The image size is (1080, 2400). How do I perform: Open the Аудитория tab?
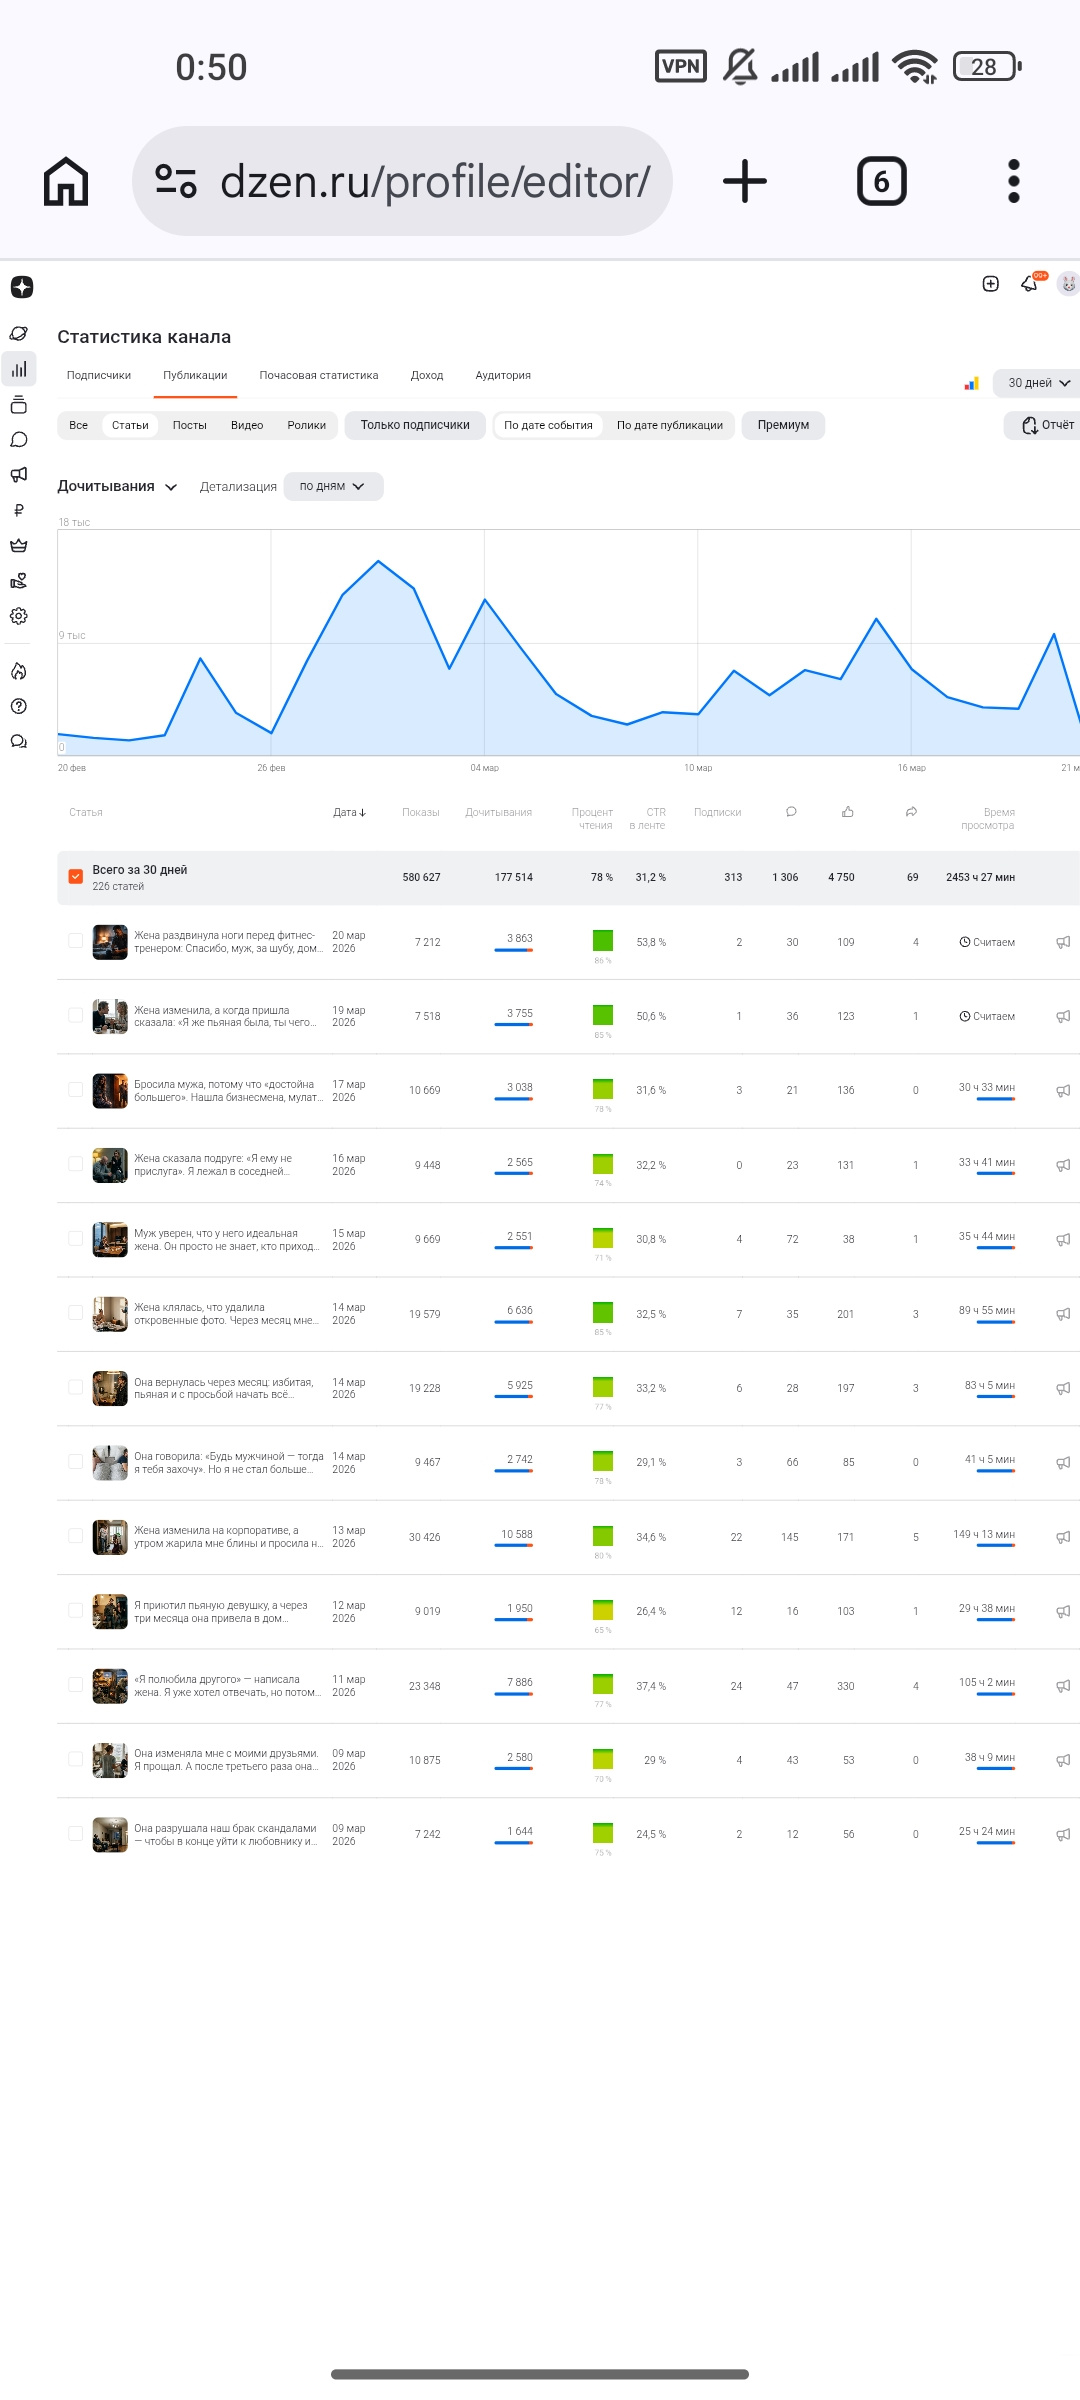[x=503, y=375]
